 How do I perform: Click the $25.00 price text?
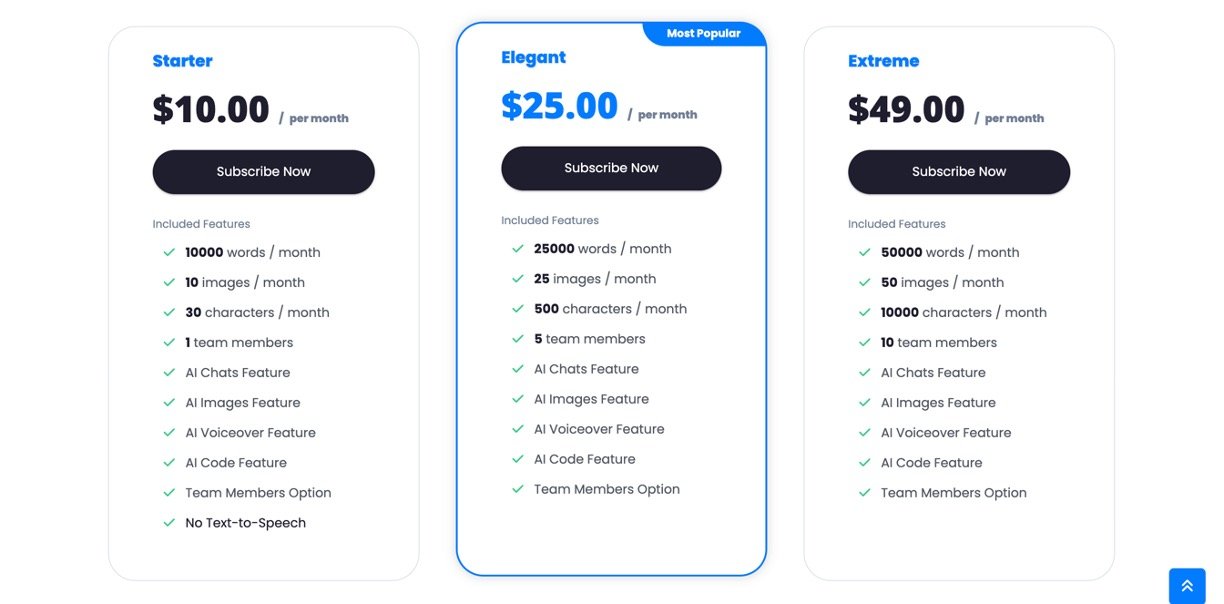[559, 106]
